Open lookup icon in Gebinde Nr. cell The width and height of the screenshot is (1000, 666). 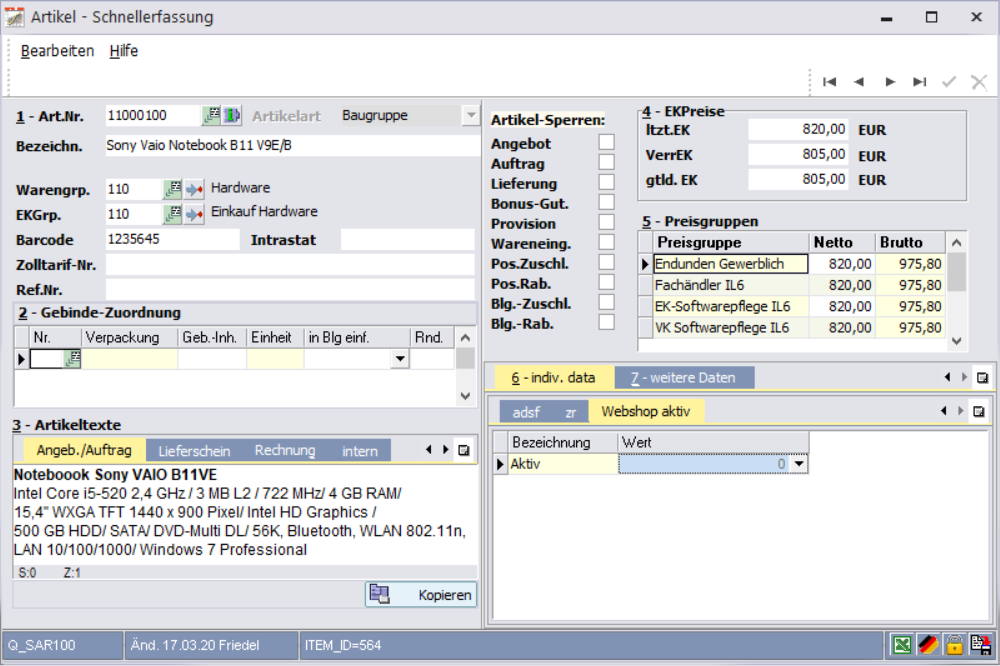(x=73, y=359)
